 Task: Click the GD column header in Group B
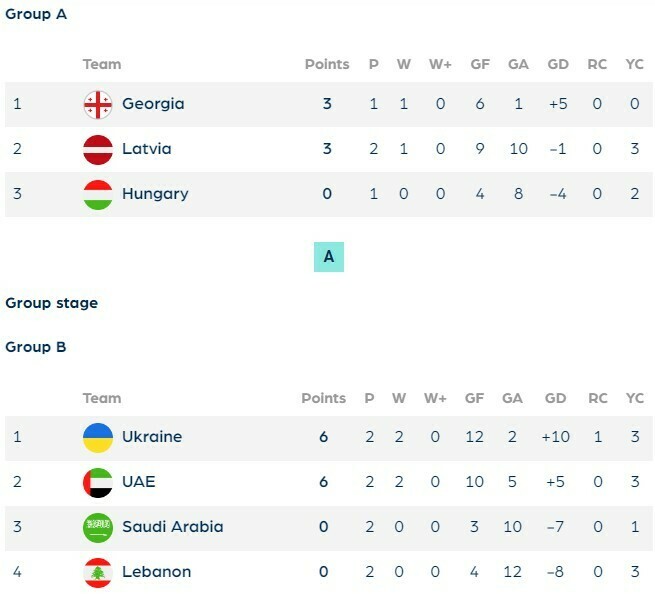pos(555,398)
